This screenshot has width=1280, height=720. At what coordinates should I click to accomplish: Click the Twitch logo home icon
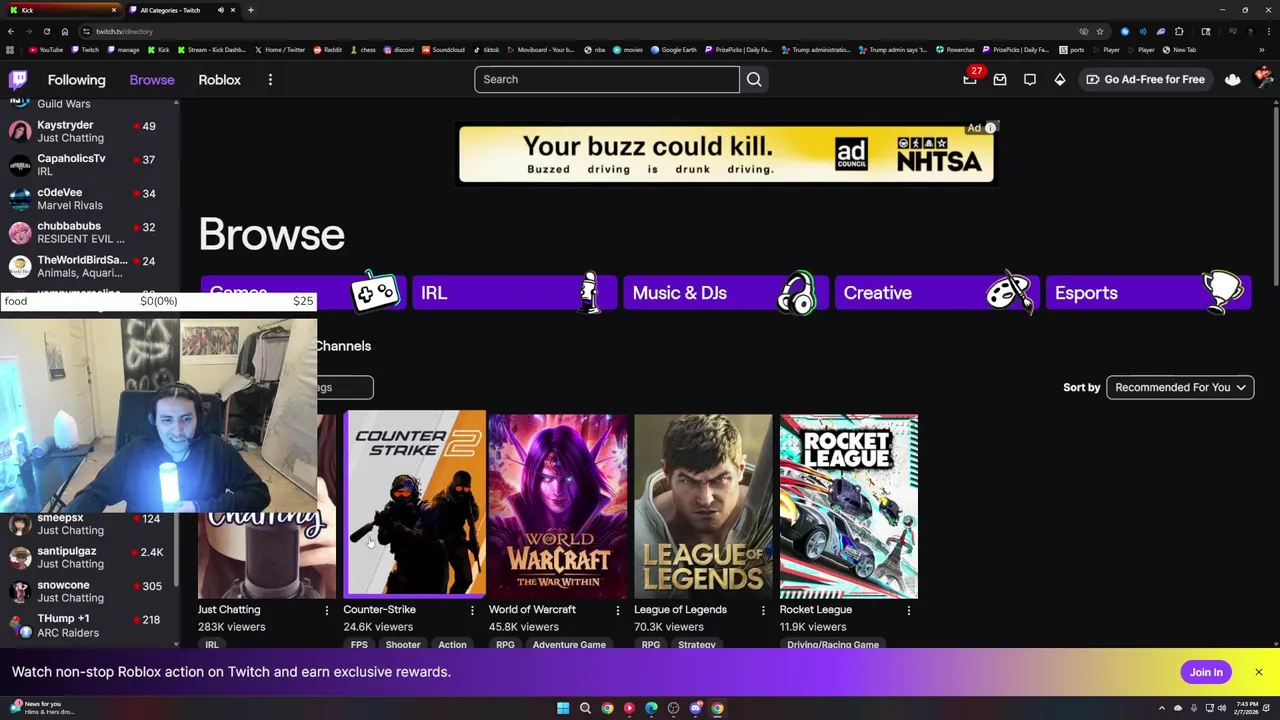[18, 80]
